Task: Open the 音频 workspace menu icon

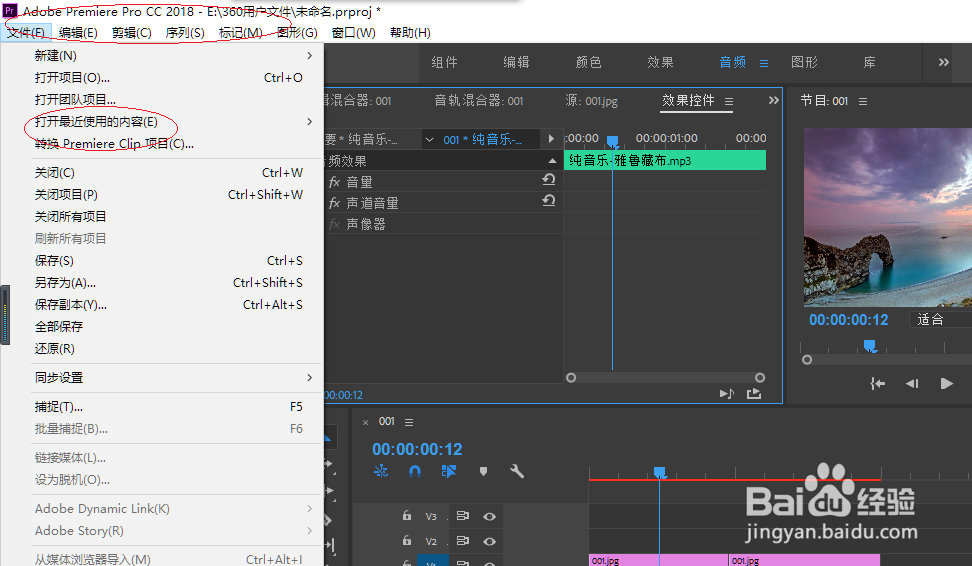Action: click(764, 63)
